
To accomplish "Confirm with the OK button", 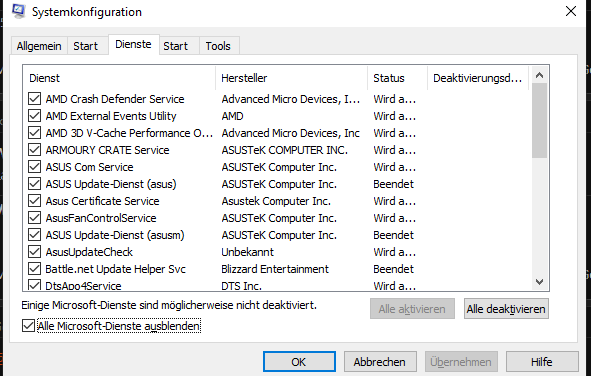I will point(299,362).
